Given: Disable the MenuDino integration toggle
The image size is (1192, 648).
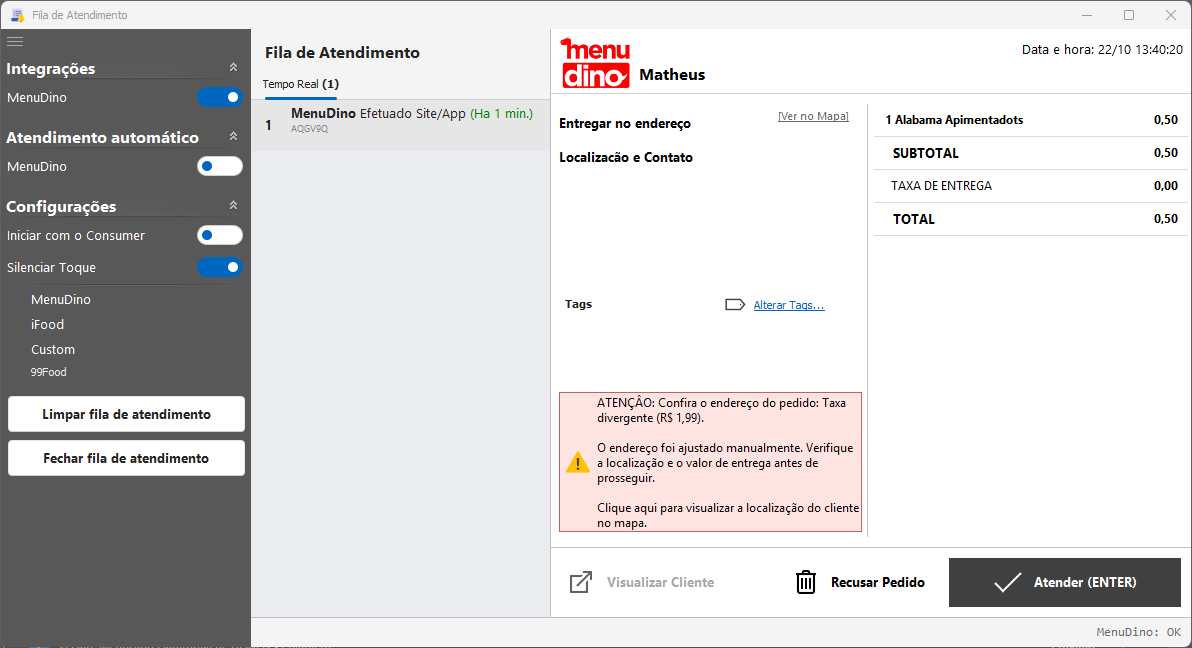Looking at the screenshot, I should point(220,97).
